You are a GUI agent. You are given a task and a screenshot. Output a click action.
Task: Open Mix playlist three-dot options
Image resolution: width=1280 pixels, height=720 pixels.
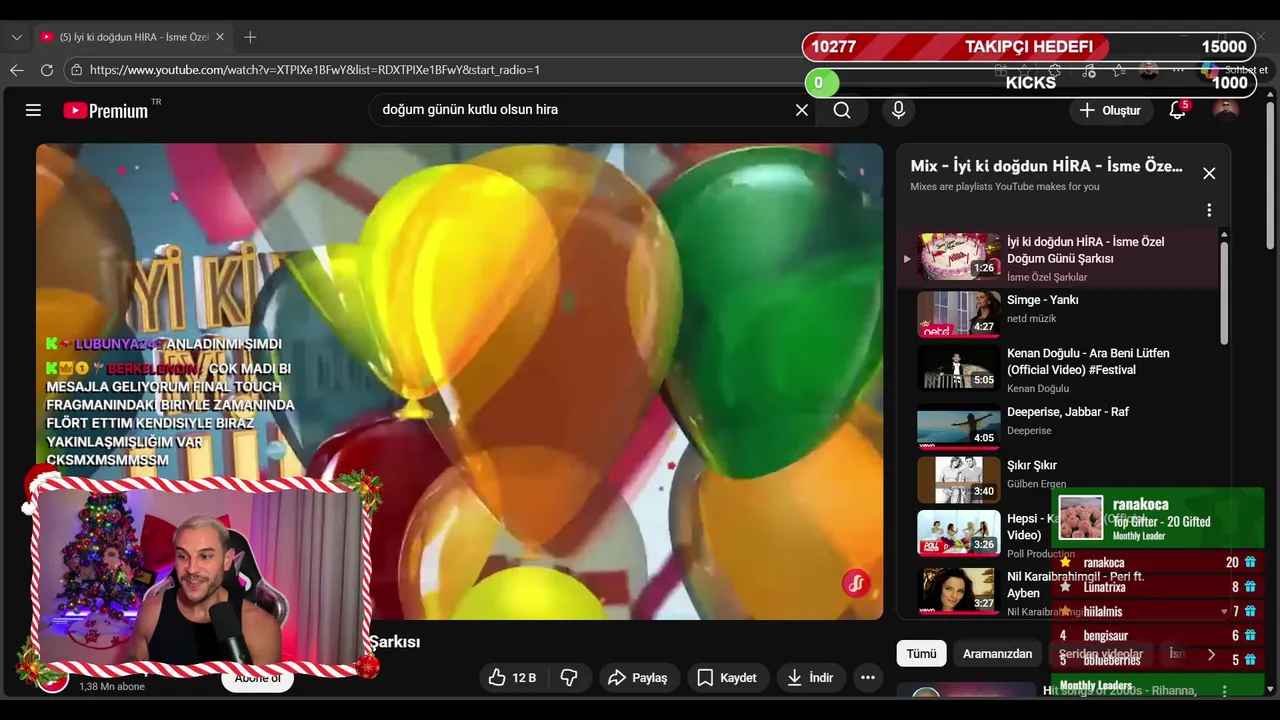coord(1209,210)
